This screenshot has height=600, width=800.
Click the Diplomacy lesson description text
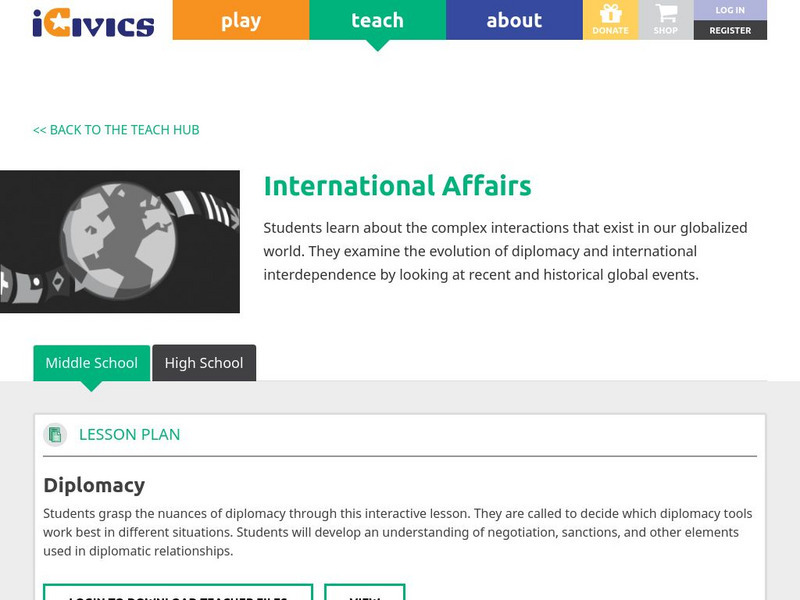pos(398,532)
